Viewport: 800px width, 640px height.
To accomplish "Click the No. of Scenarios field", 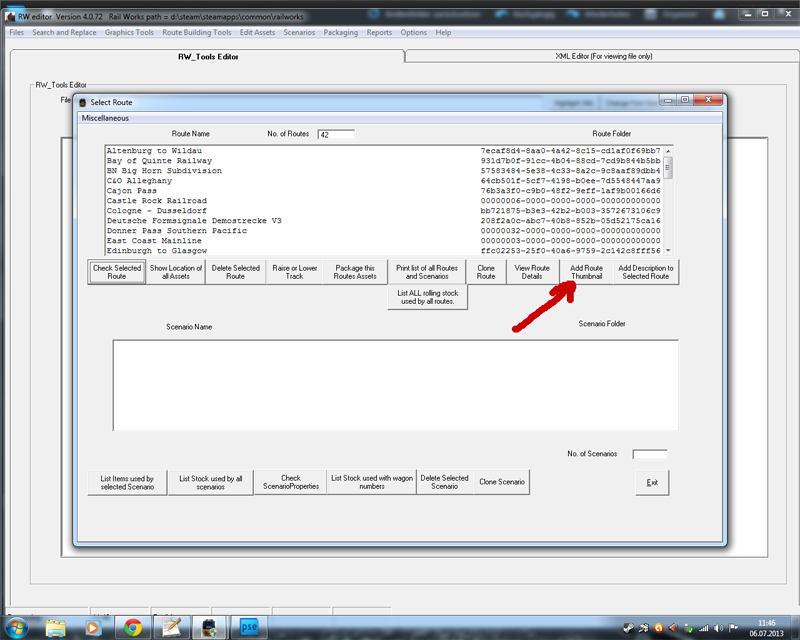I will pos(649,454).
